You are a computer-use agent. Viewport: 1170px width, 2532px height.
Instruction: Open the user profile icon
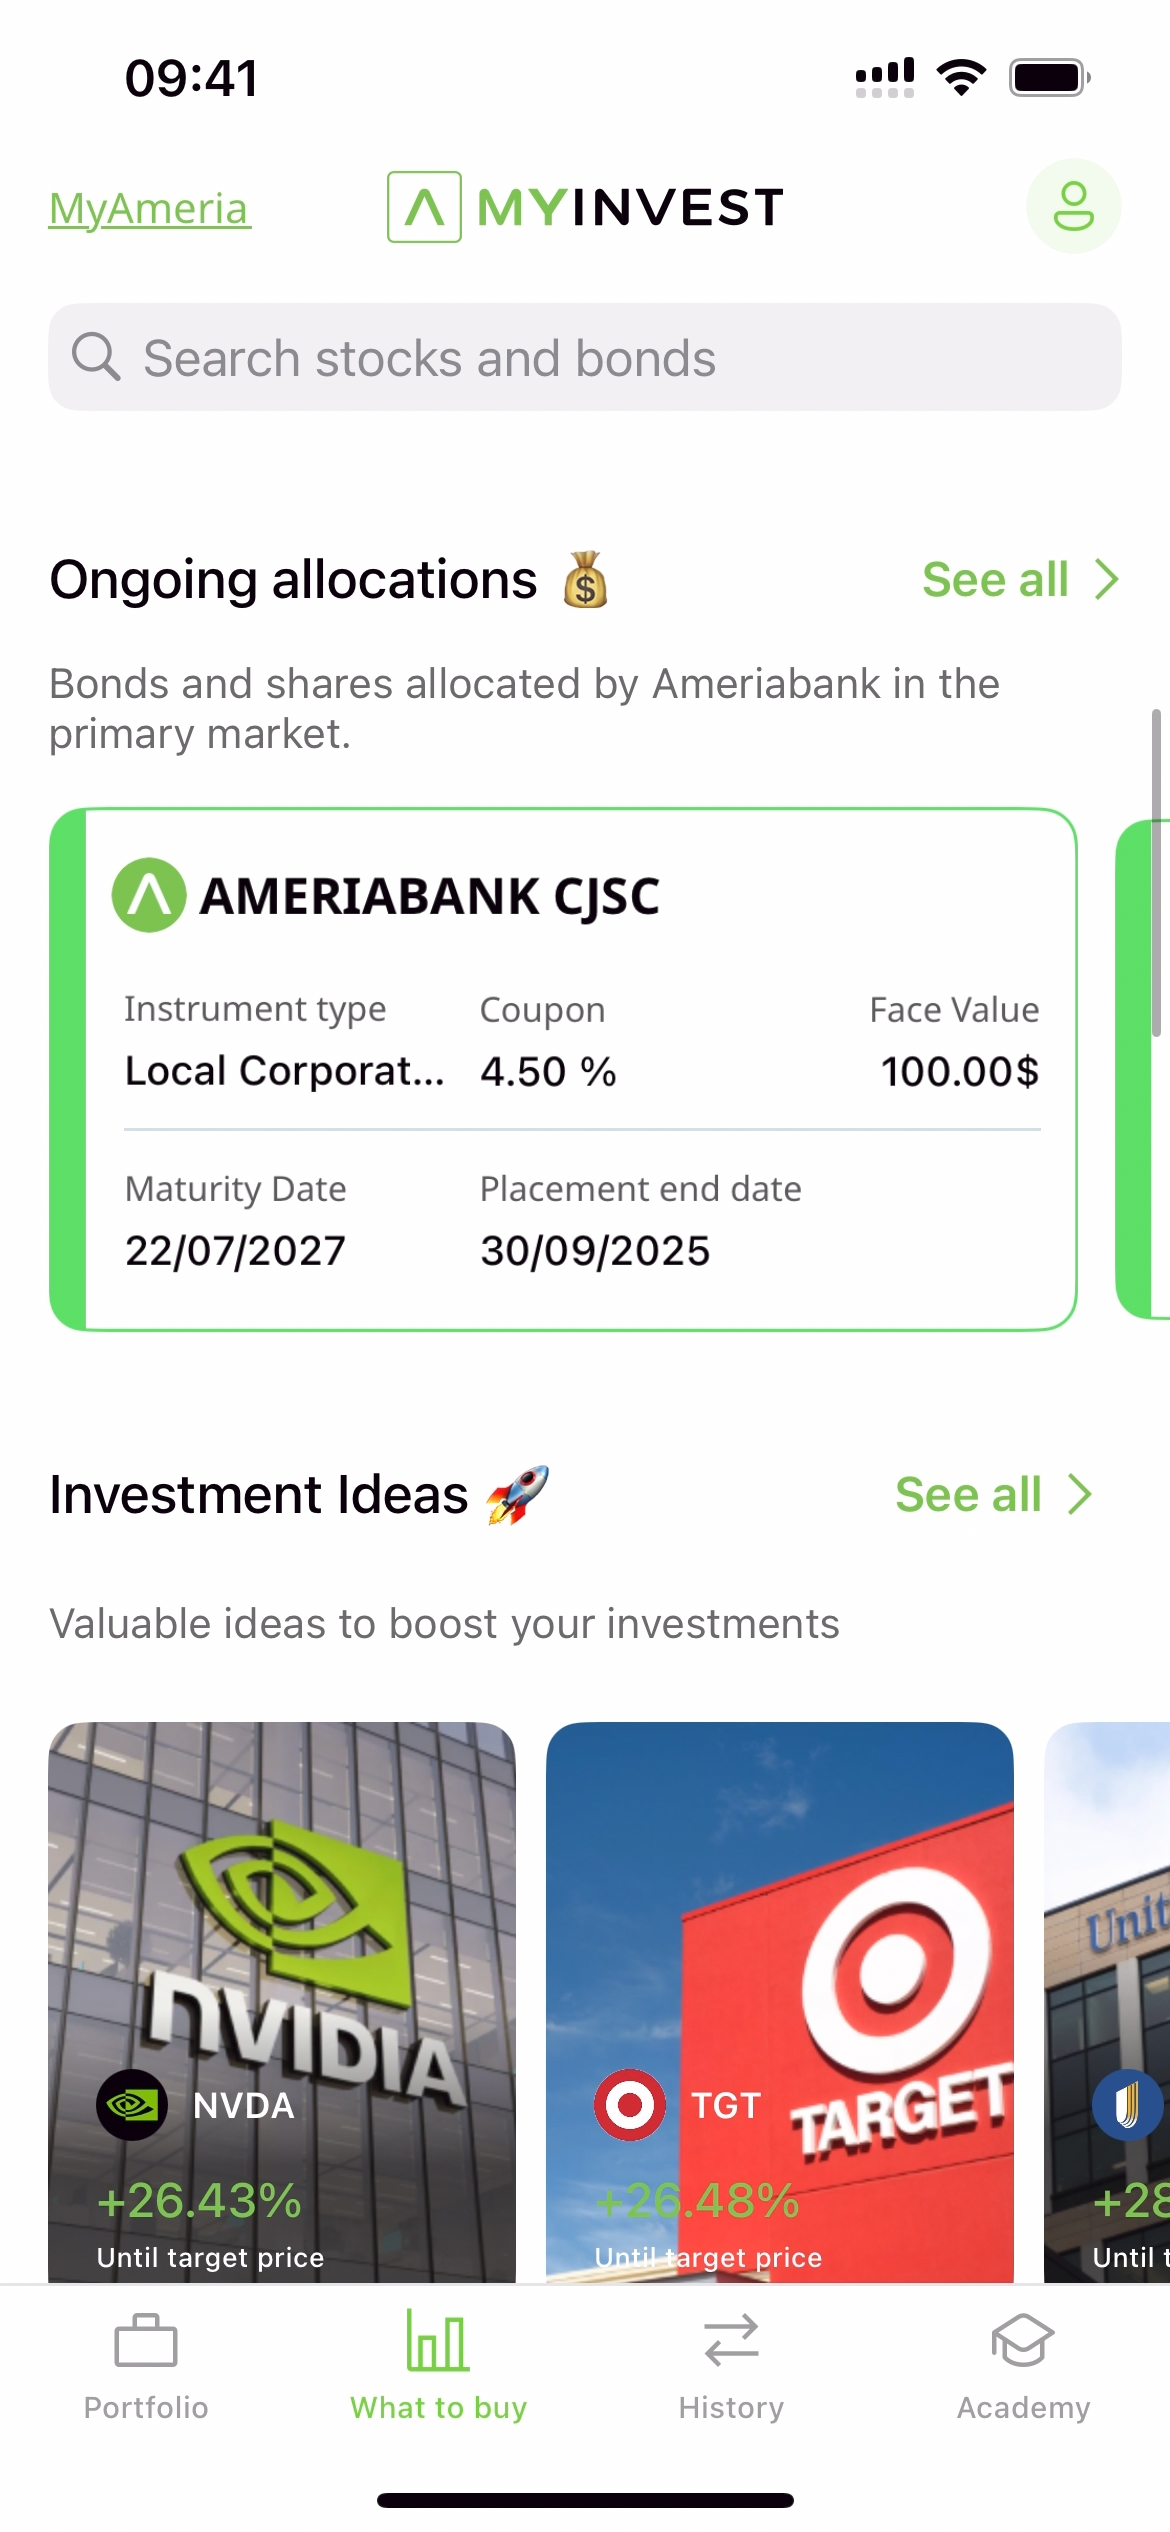1073,206
